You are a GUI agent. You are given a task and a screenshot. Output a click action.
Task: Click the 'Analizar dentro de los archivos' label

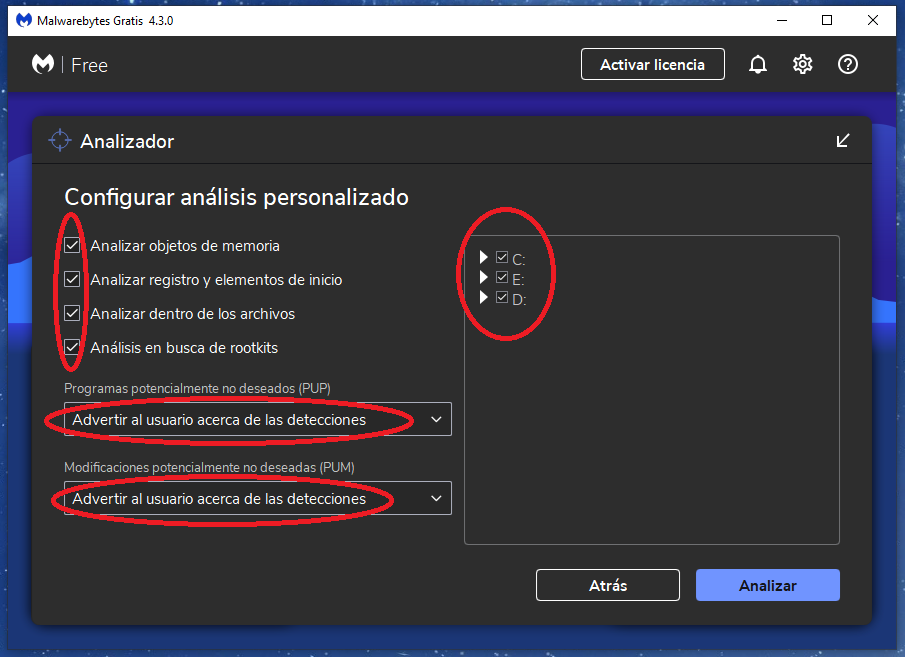[192, 314]
